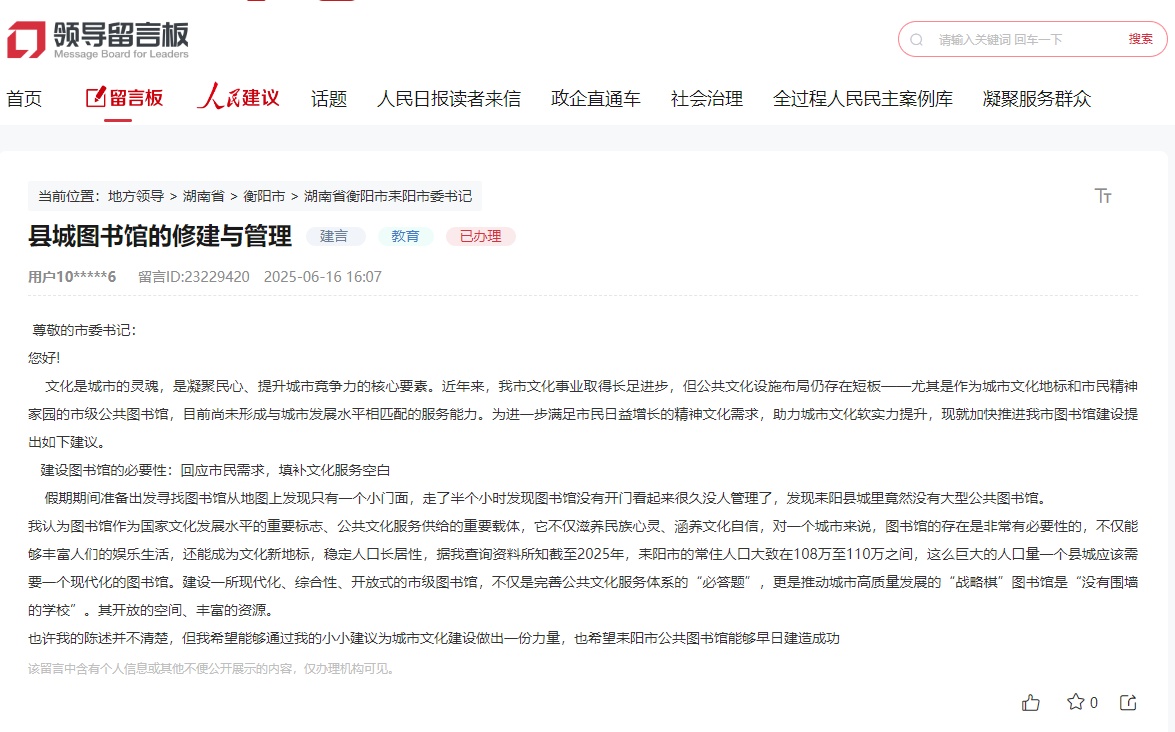
Task: Open the 政企直通车 section
Action: [595, 99]
